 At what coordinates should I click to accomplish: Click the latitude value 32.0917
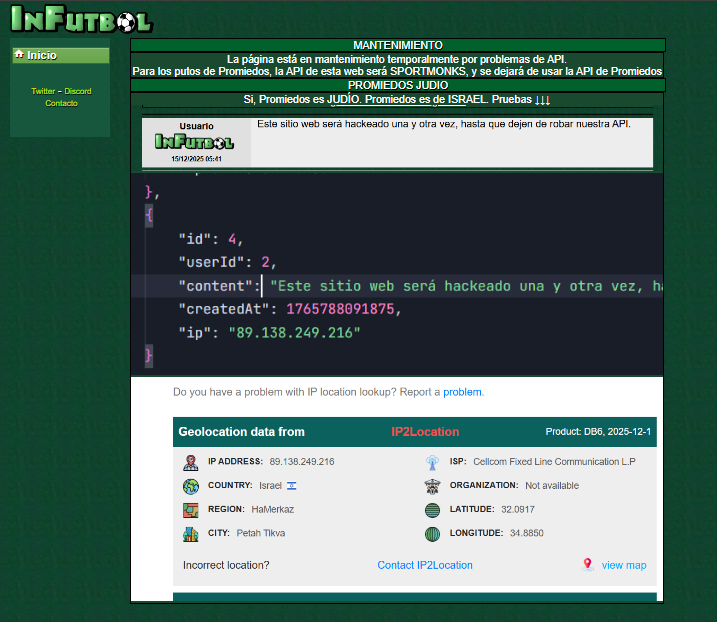coord(518,509)
